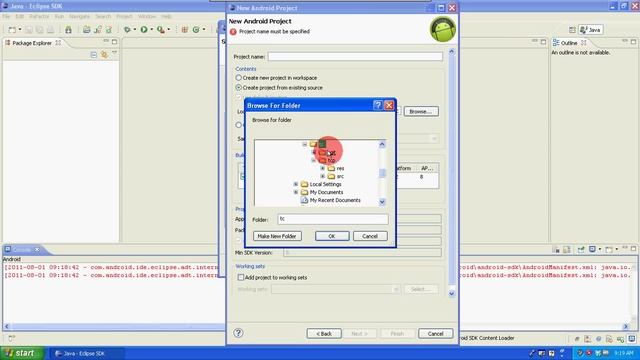Click the wizard scroll down arrow
Screen dimensions: 640x360
pos(451,293)
